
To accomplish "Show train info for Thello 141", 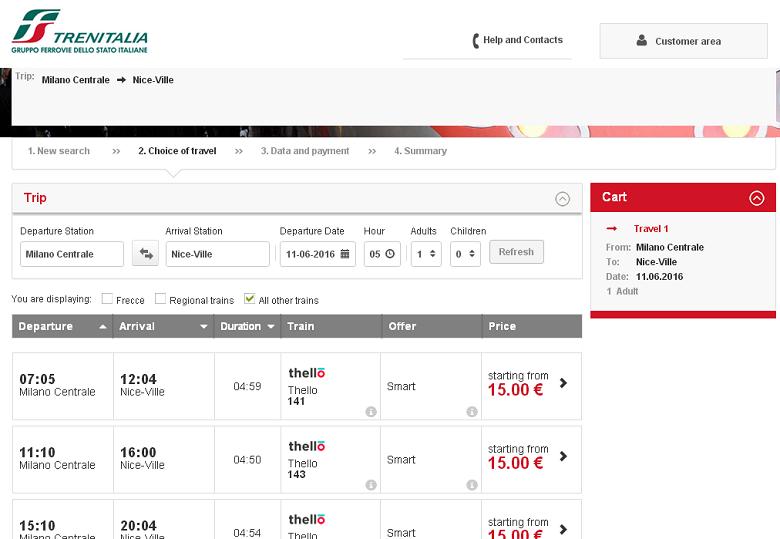I will click(371, 411).
